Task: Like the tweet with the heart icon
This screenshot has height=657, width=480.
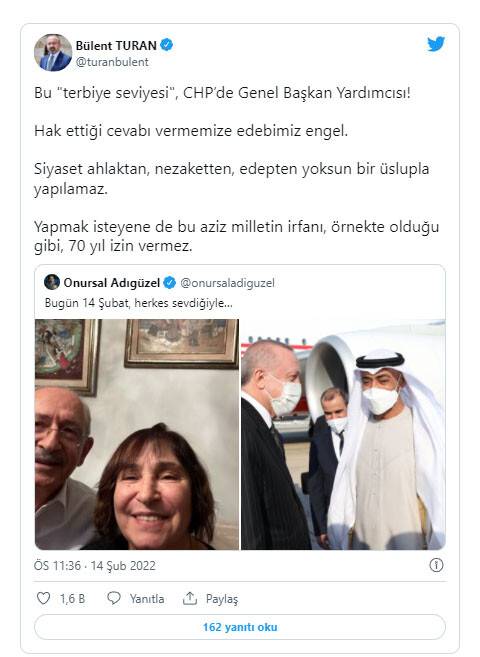Action: pyautogui.click(x=44, y=598)
